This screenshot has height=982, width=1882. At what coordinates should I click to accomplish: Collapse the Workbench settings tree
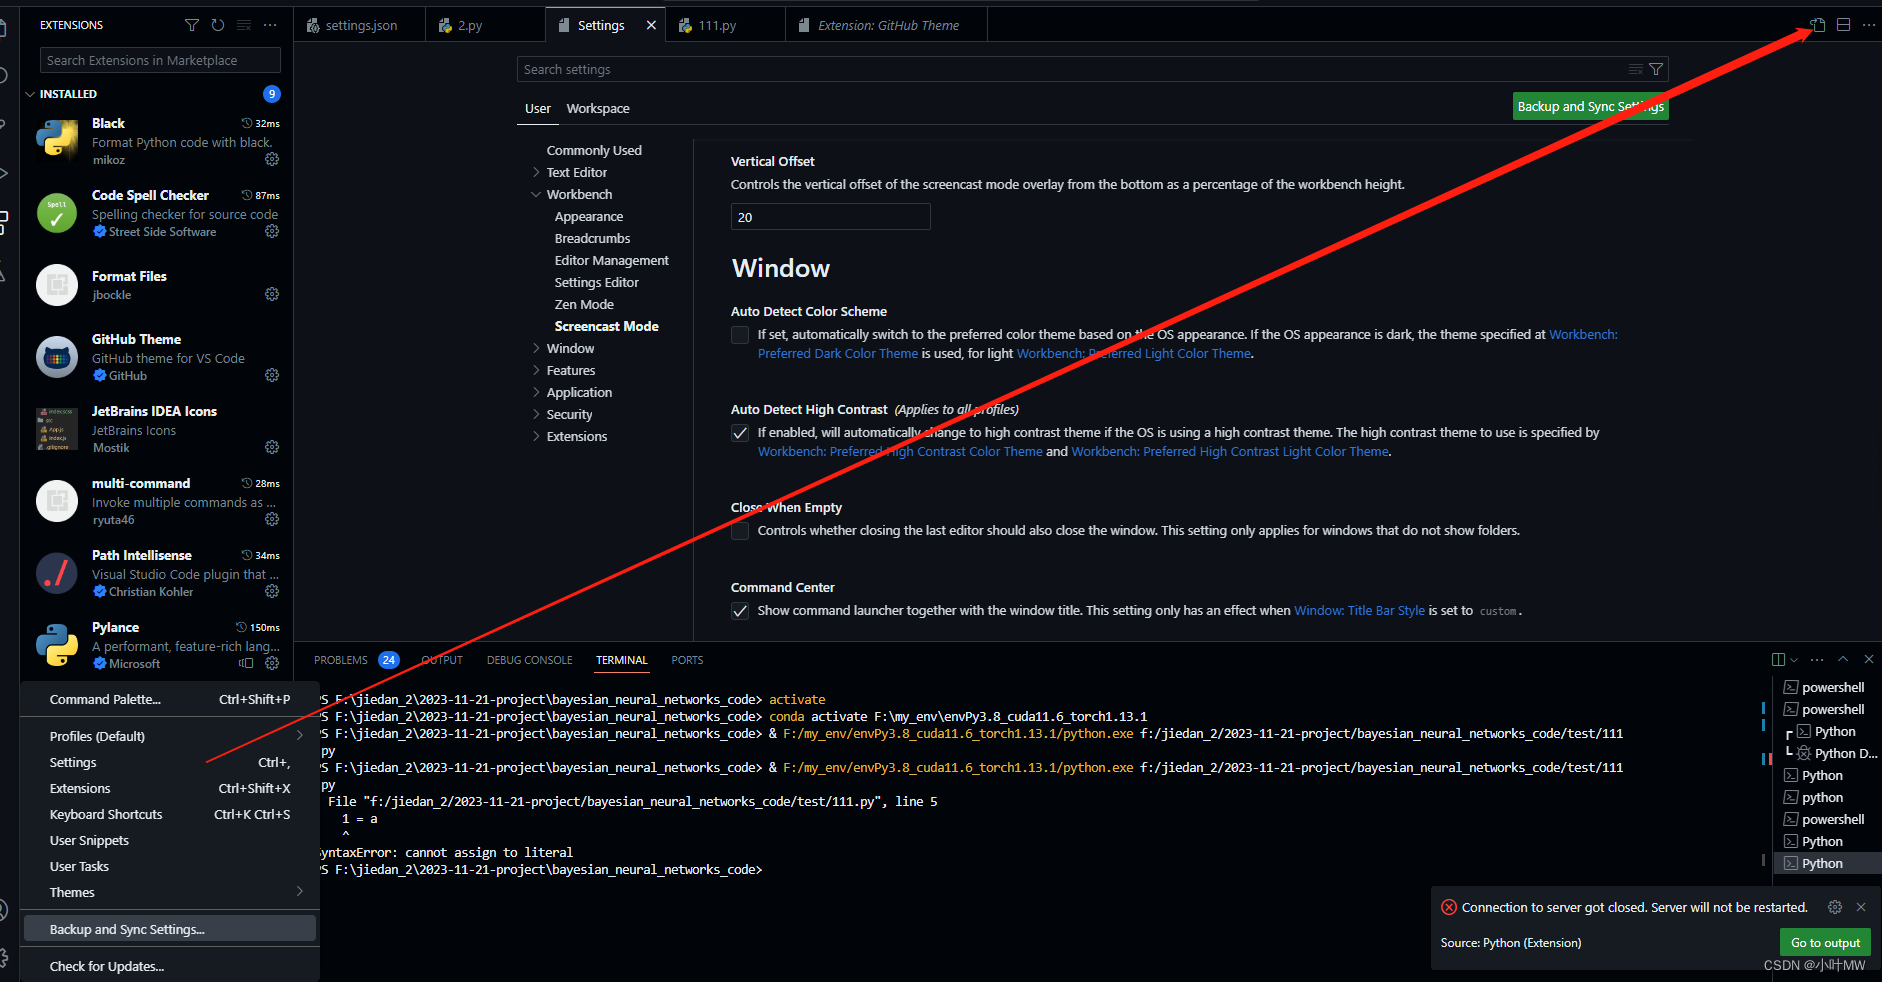(537, 194)
